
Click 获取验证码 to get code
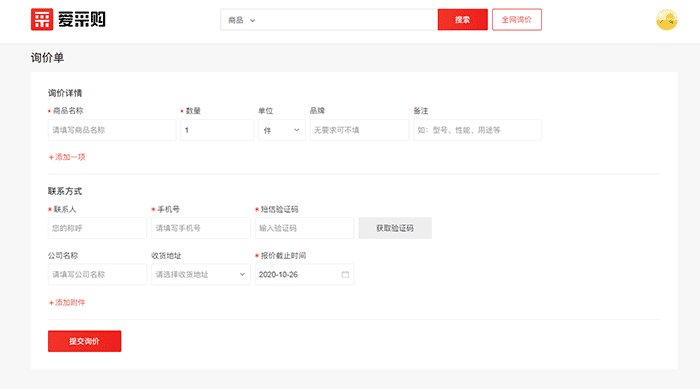395,228
